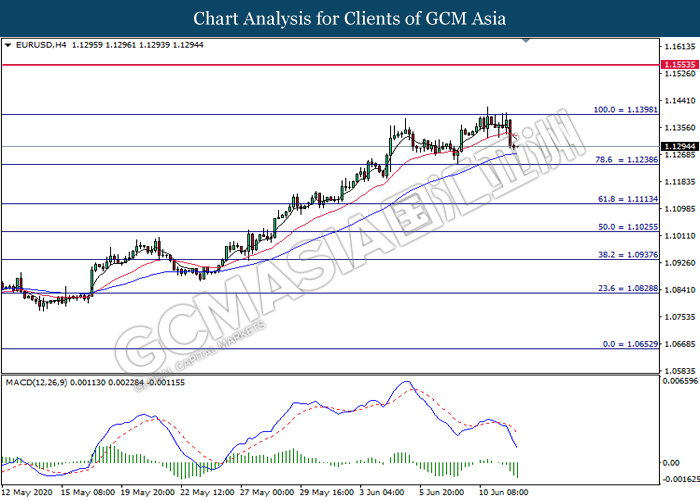Click the Fibonacci label 61.8 = 1.11134
The image size is (700, 500).
click(x=628, y=199)
